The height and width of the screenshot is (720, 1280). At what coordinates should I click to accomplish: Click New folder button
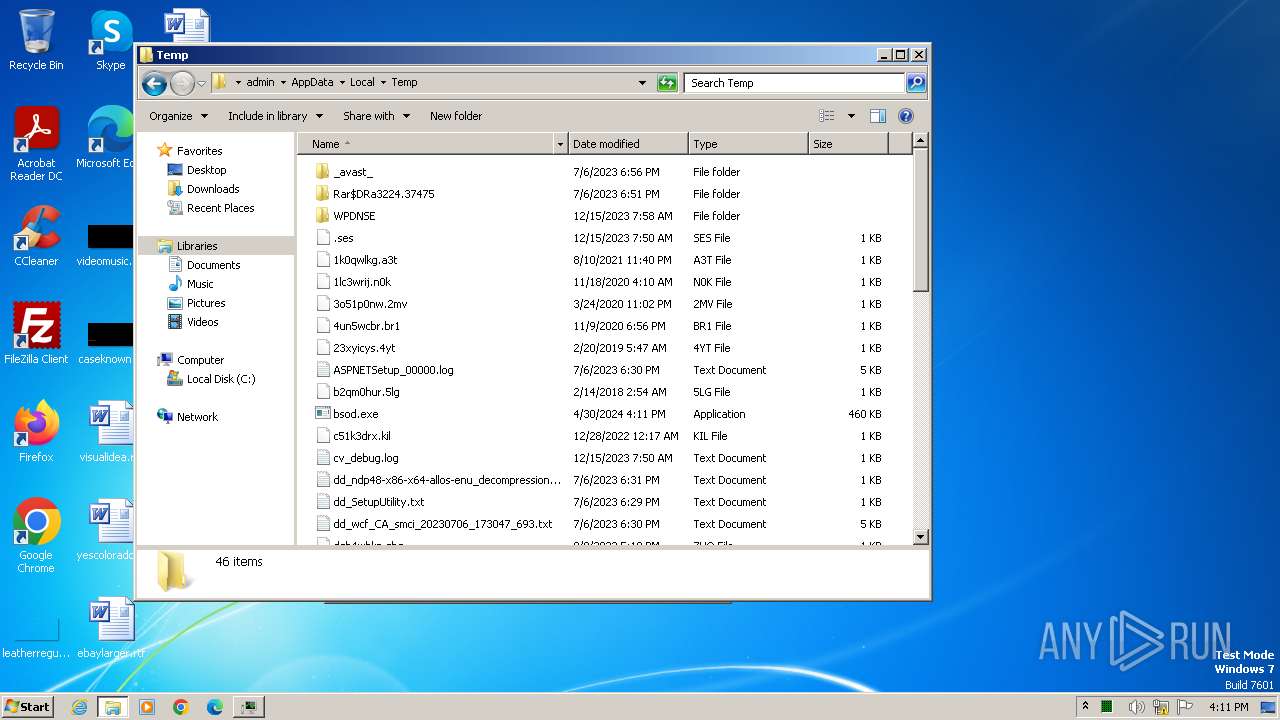[456, 116]
